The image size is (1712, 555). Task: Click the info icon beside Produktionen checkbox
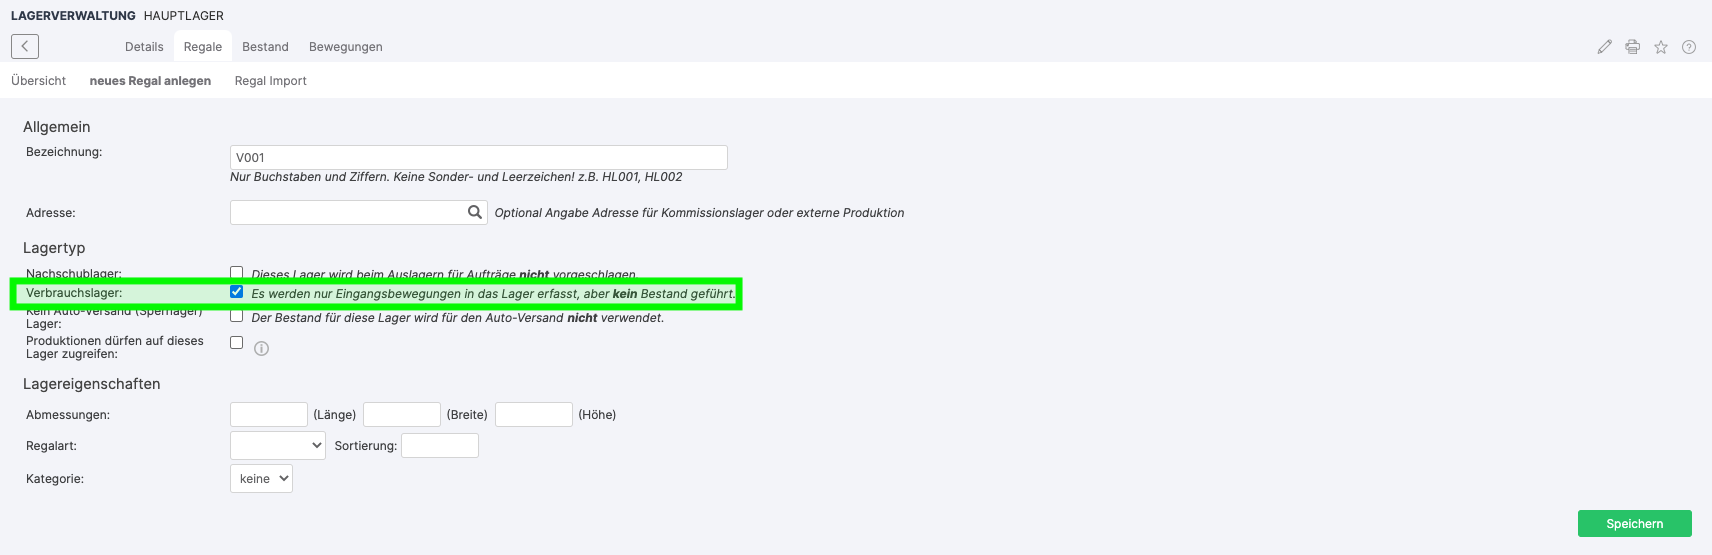click(261, 348)
